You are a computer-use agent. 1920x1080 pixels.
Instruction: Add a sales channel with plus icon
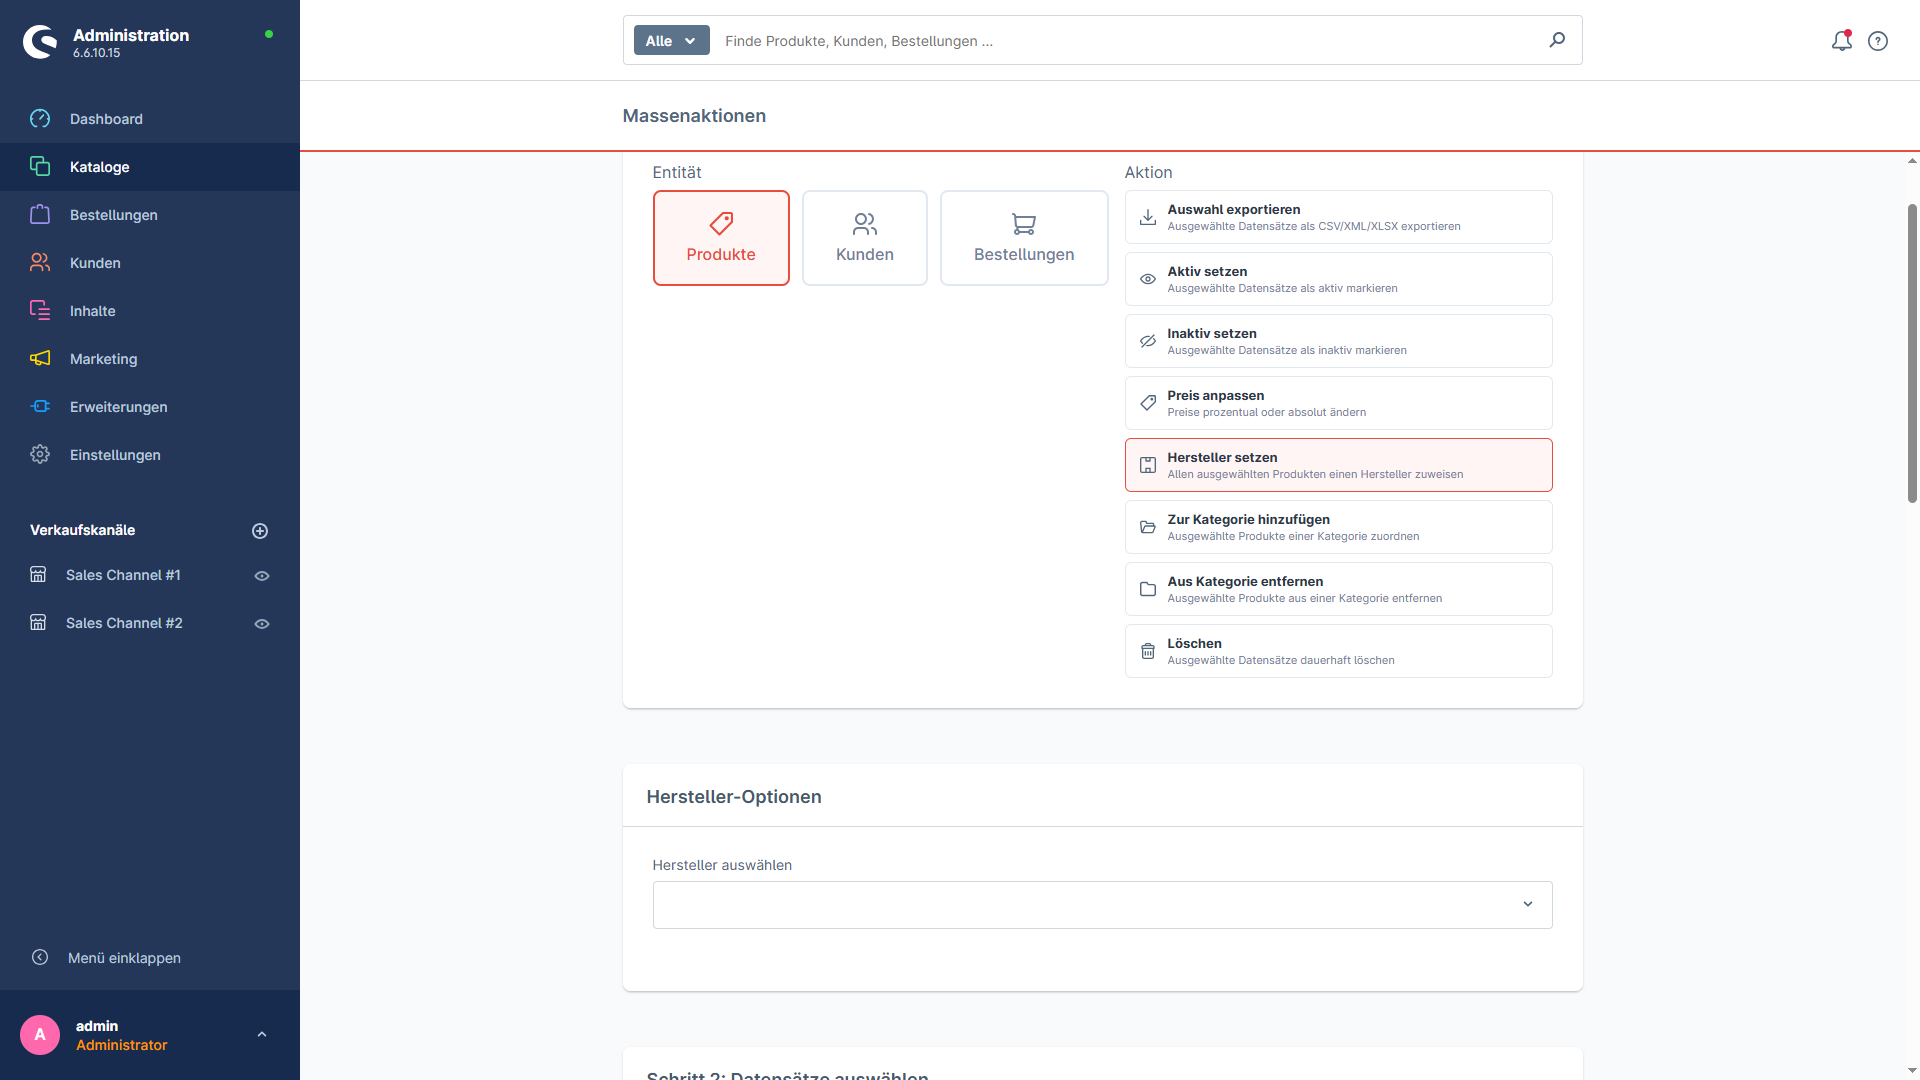[x=260, y=531]
